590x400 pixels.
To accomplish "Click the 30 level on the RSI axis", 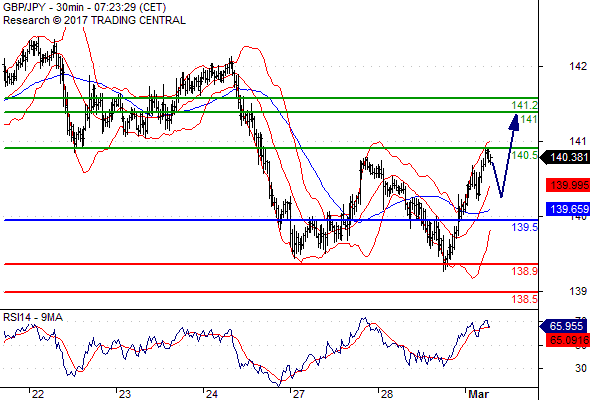I will point(581,368).
